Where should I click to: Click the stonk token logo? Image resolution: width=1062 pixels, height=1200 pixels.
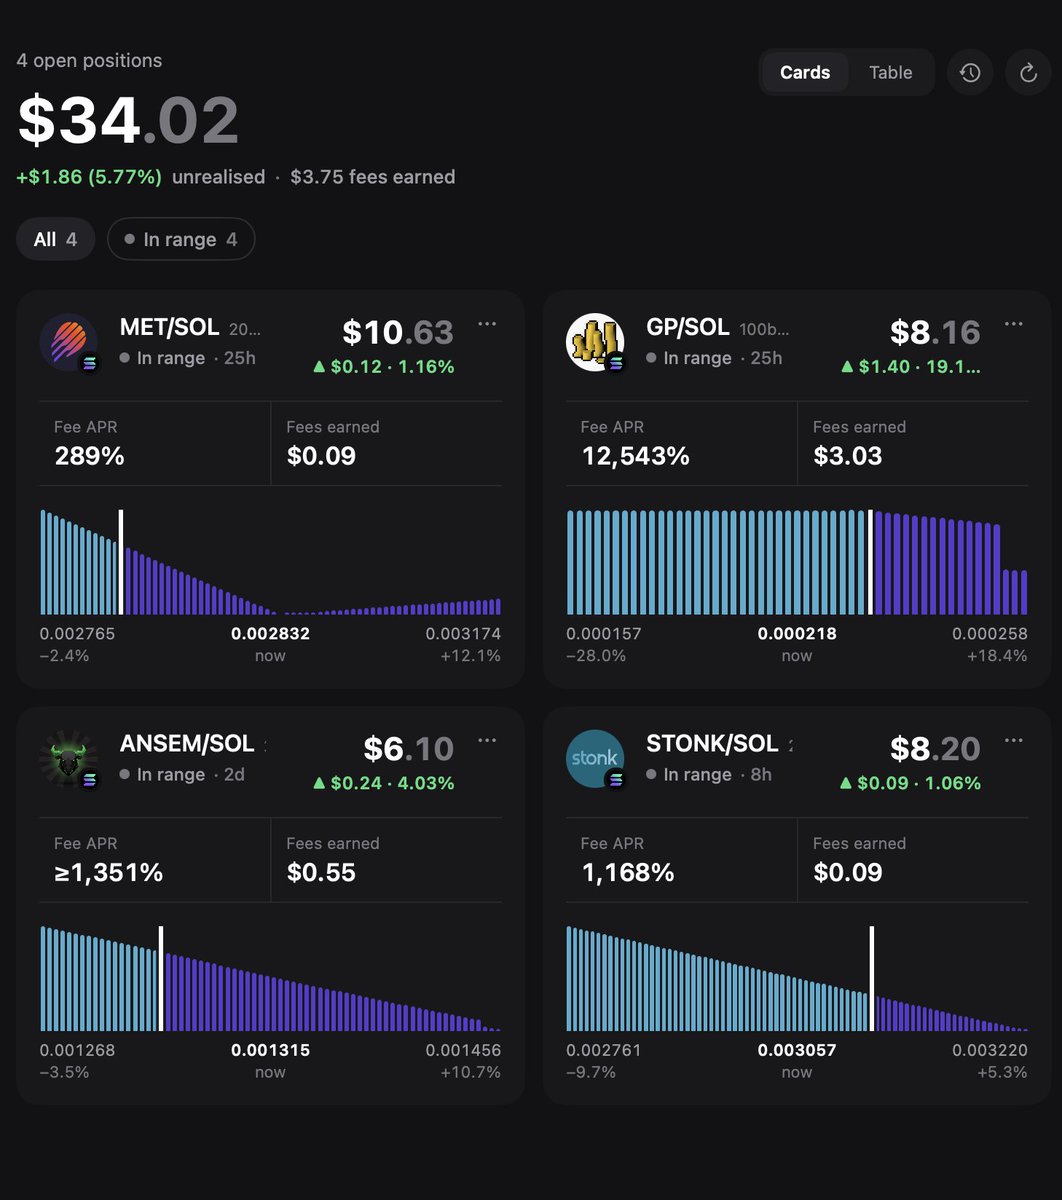tap(595, 758)
